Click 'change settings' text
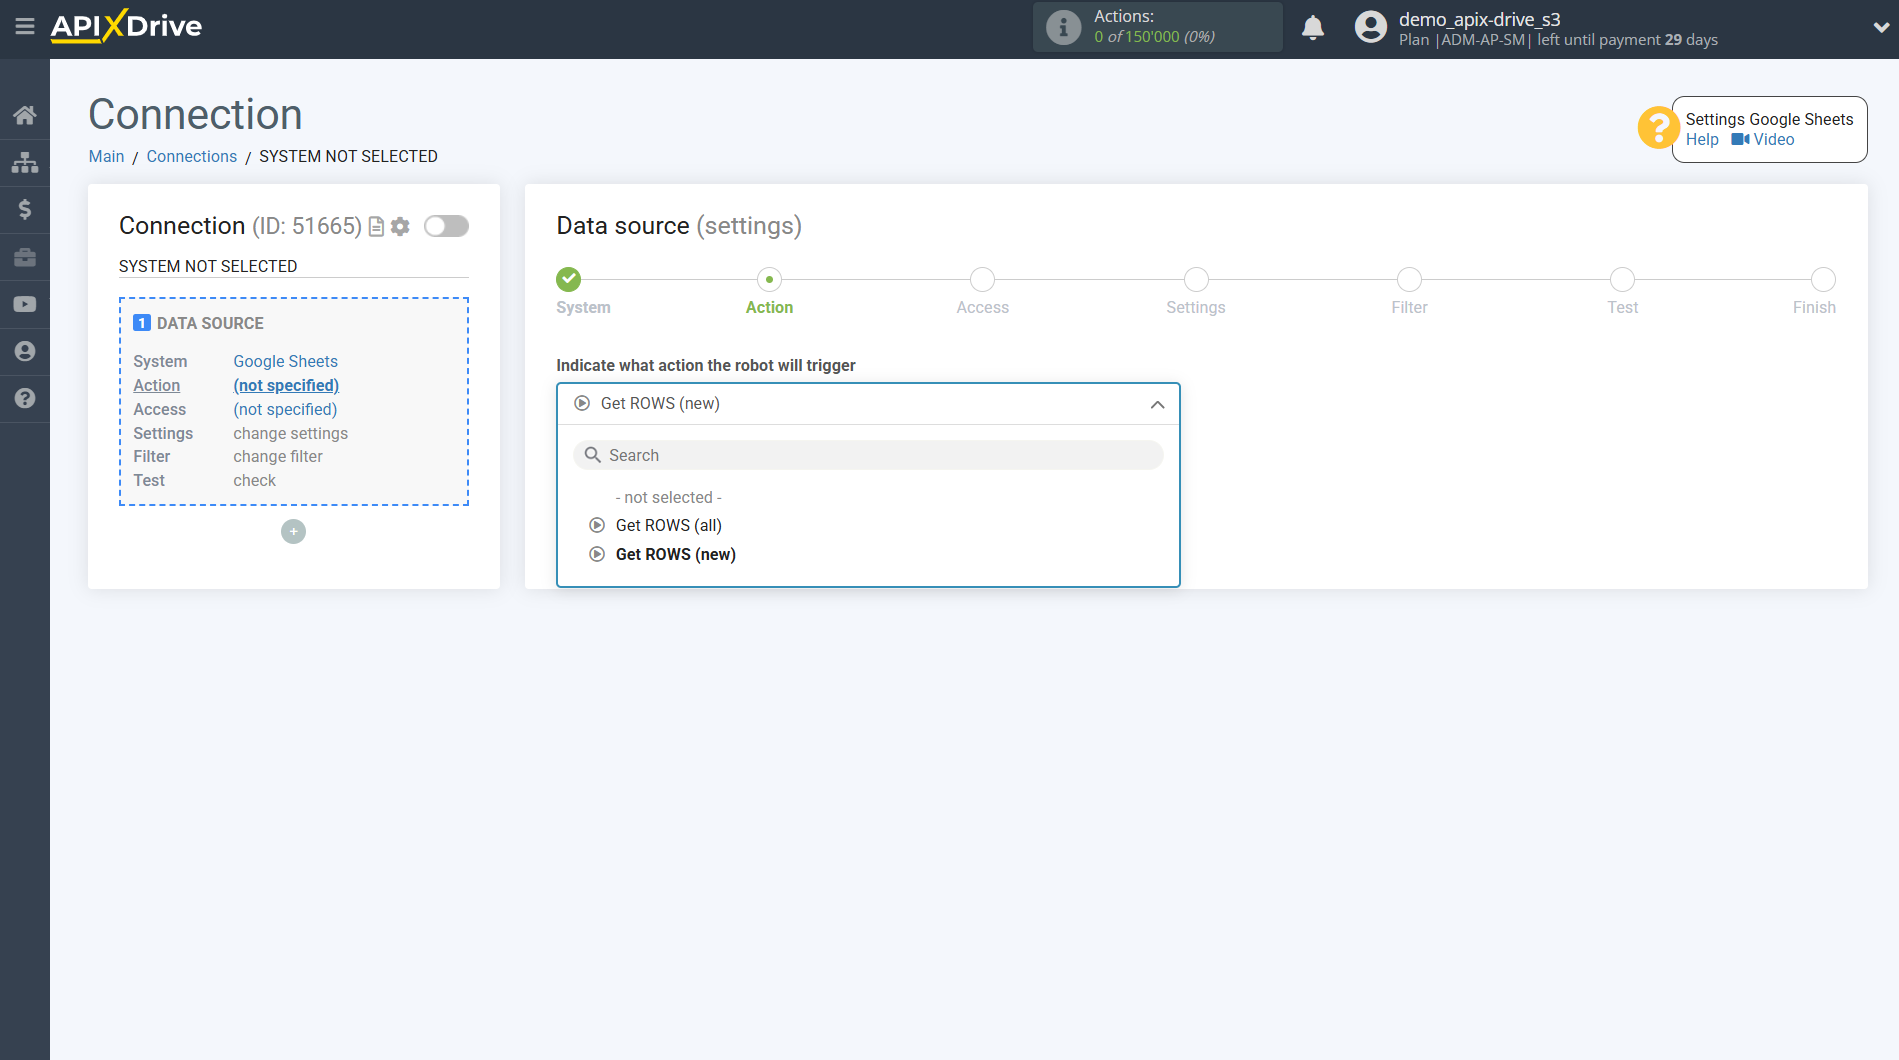Viewport: 1899px width, 1060px height. [290, 433]
